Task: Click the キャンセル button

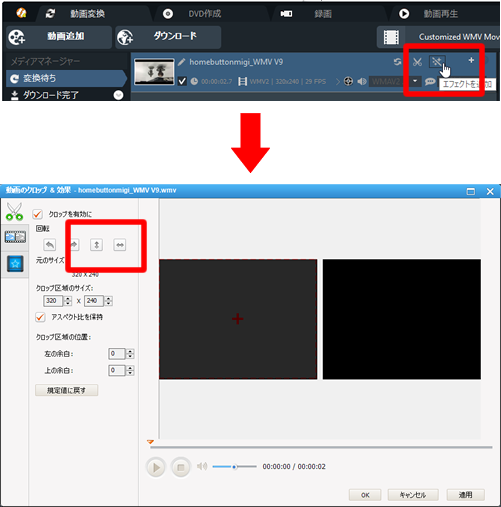Action: (413, 495)
